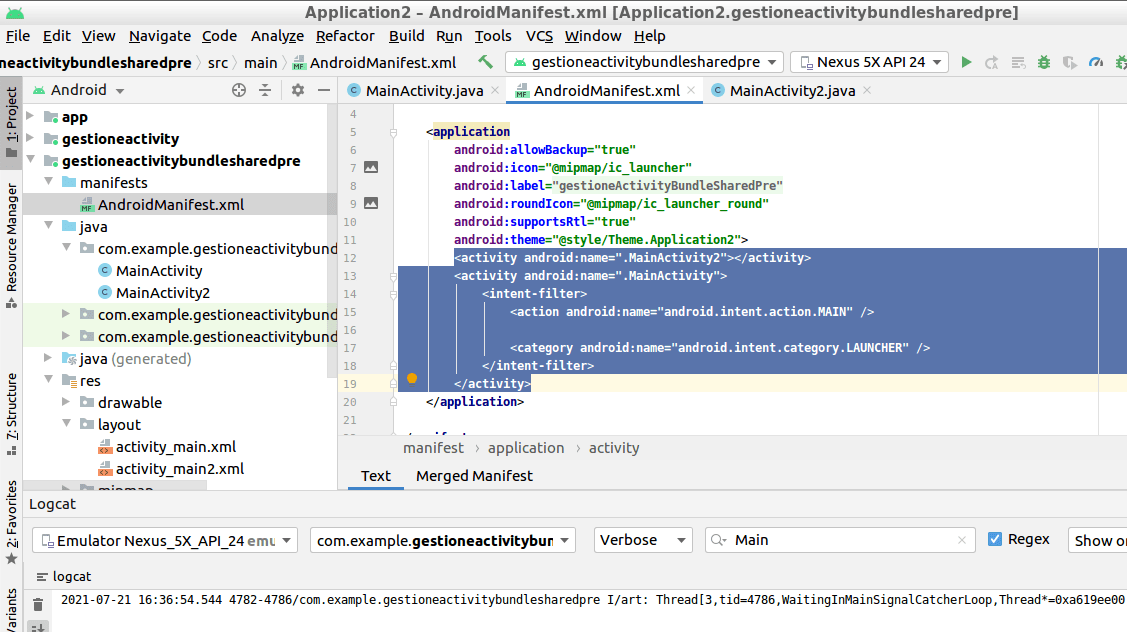Open the VCS menu
This screenshot has width=1127, height=632.
pyautogui.click(x=539, y=36)
